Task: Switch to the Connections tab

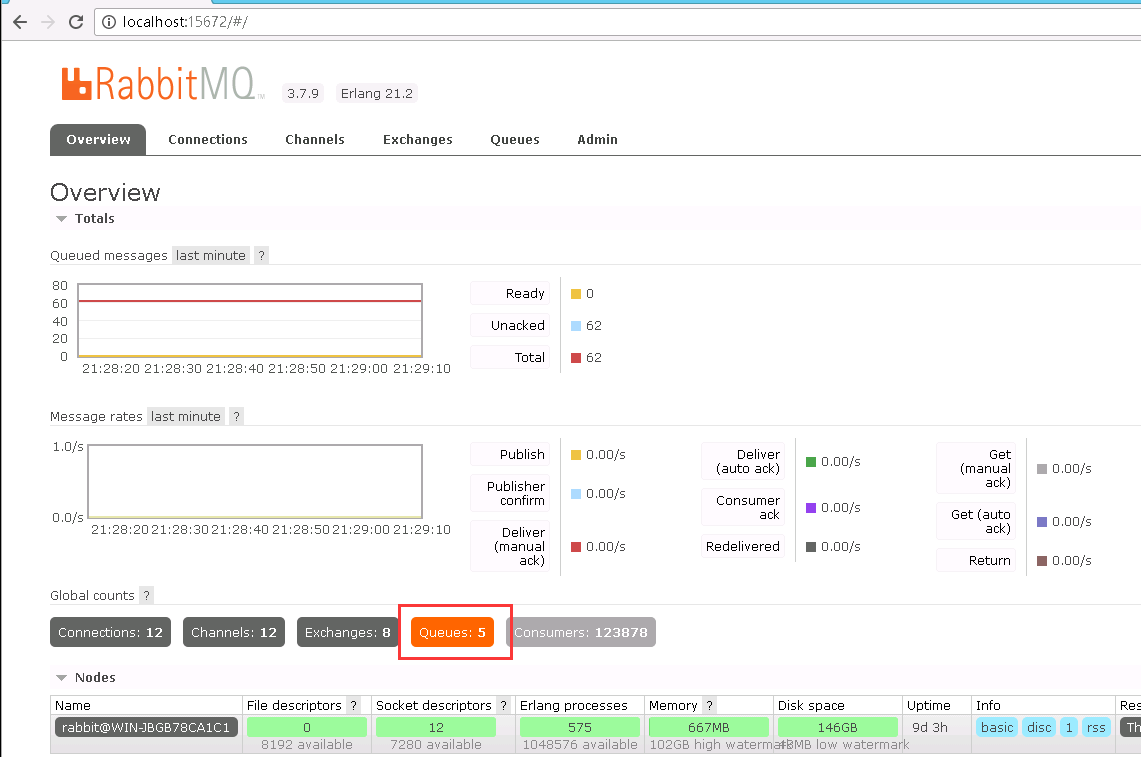Action: [x=207, y=140]
